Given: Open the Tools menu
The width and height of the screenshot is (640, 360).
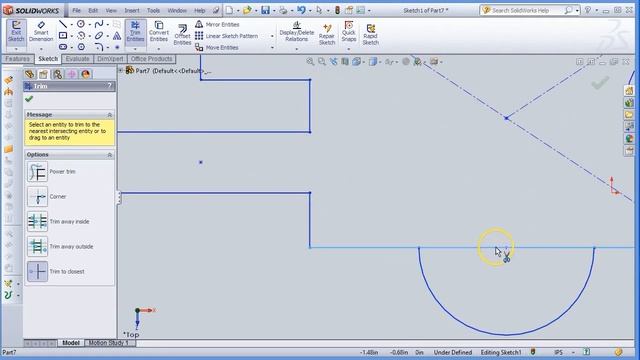Looking at the screenshot, I should (x=153, y=10).
